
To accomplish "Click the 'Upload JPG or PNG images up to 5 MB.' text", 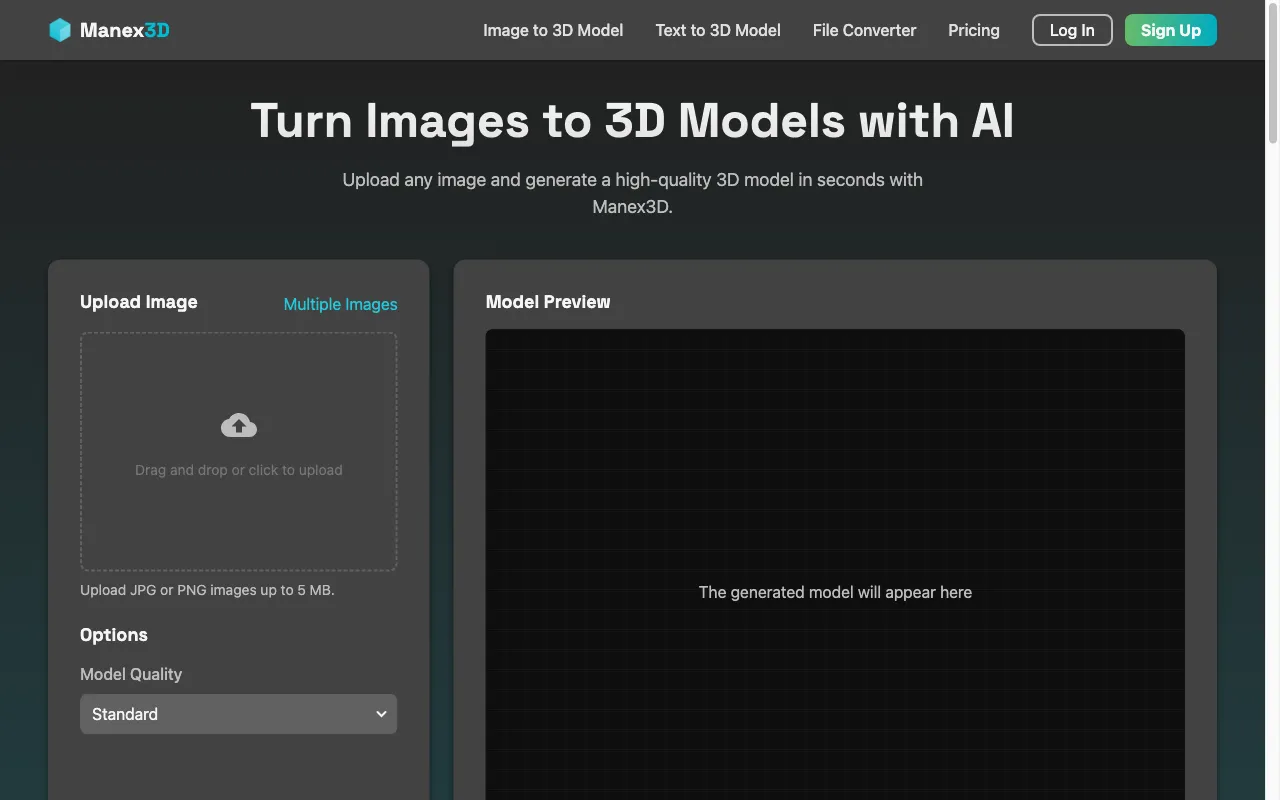I will click(207, 590).
